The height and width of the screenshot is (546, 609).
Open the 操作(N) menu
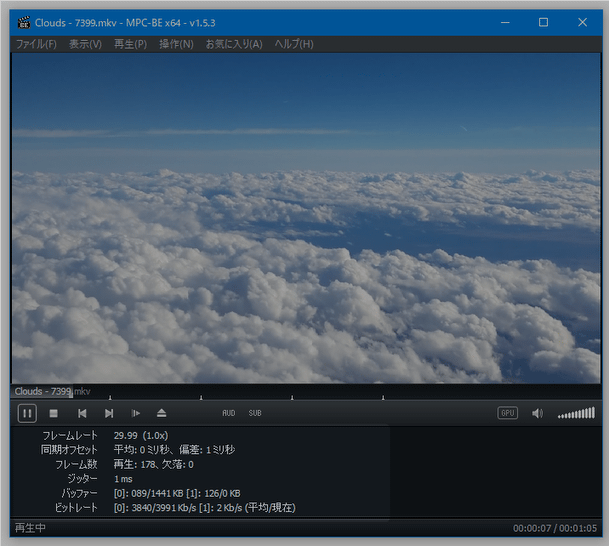click(x=176, y=44)
